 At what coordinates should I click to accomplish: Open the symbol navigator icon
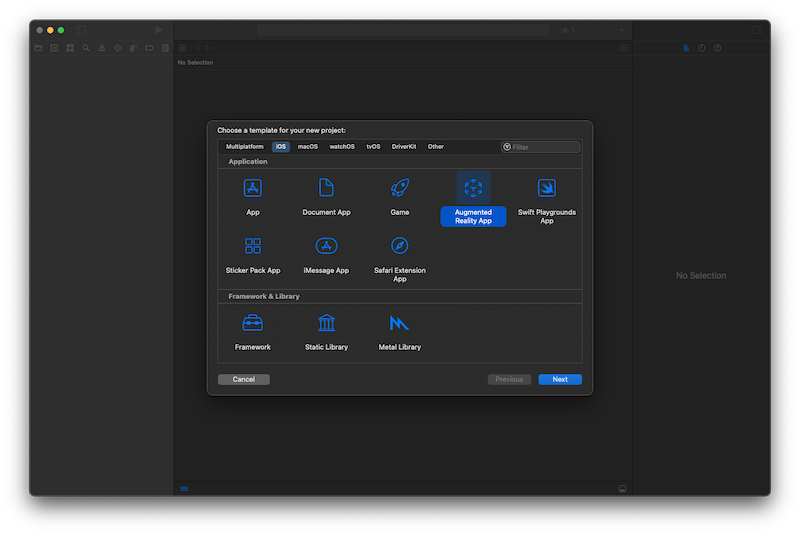point(70,48)
